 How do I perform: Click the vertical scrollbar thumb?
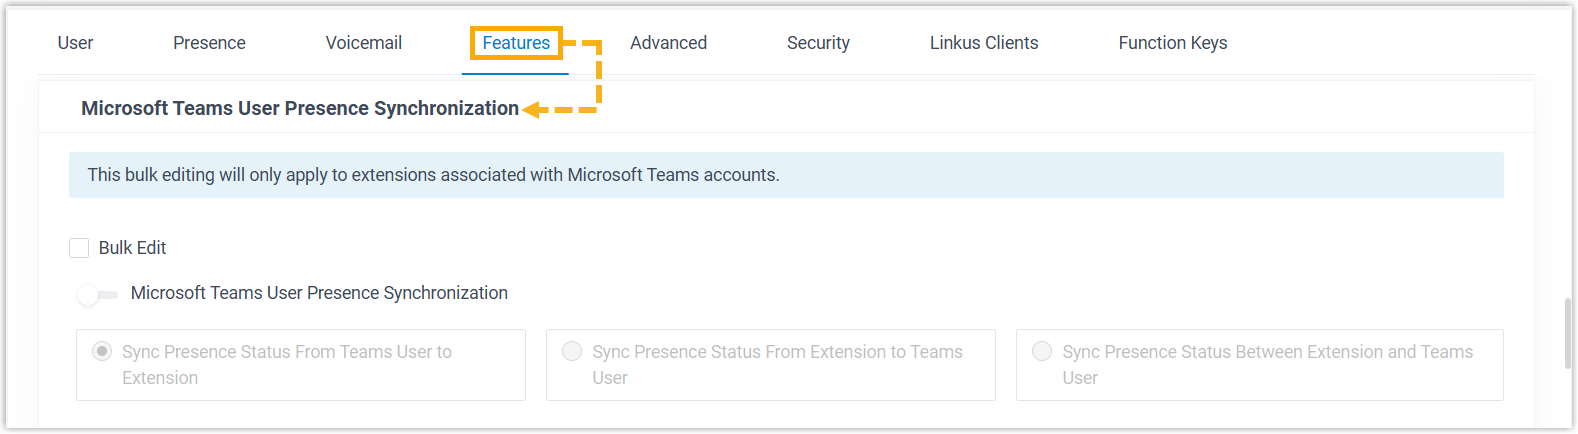[1568, 334]
